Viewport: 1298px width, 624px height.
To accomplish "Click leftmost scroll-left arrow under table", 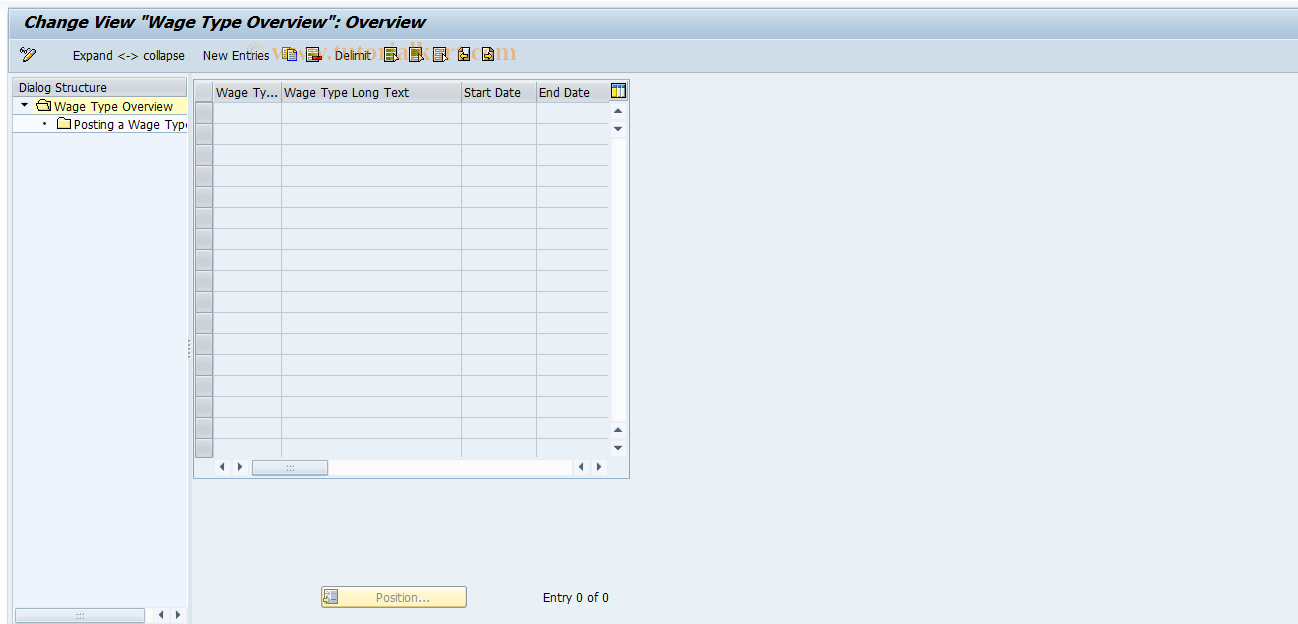I will [x=222, y=467].
